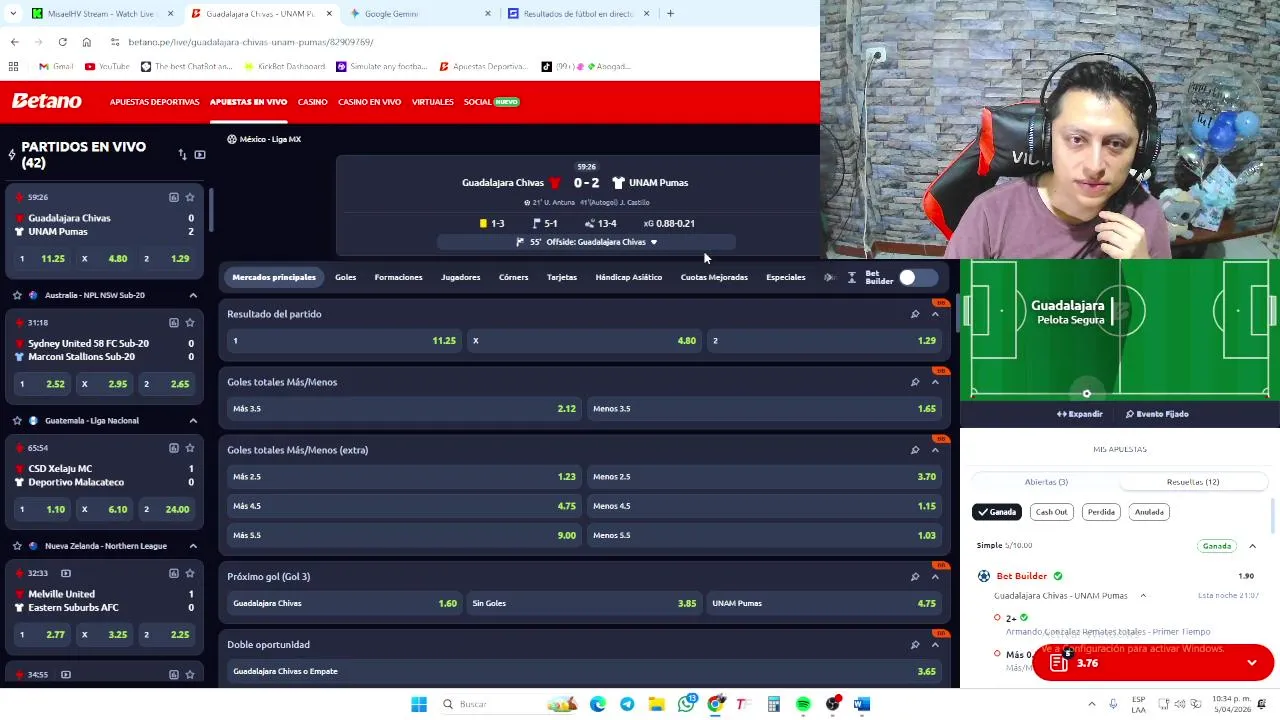Pin the Próximo gol (Gol 3) market
The width and height of the screenshot is (1280, 720).
pyautogui.click(x=914, y=576)
